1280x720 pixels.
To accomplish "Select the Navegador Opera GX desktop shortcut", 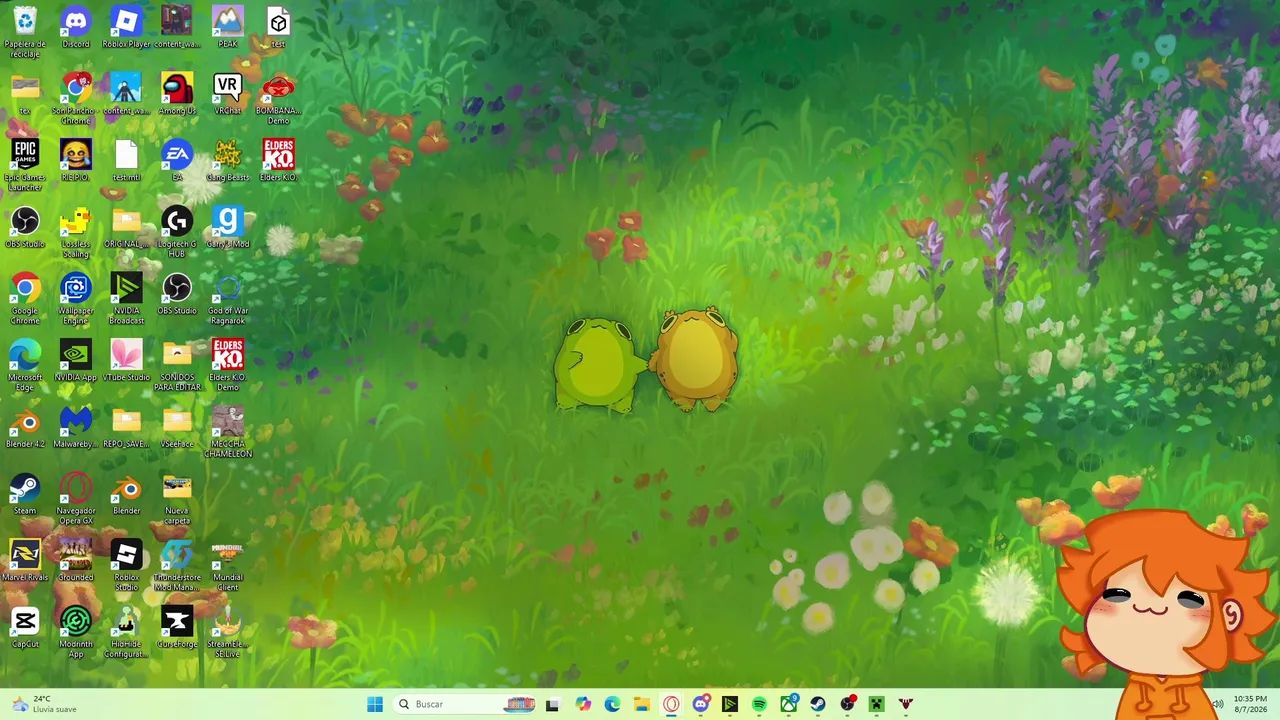I will click(76, 499).
